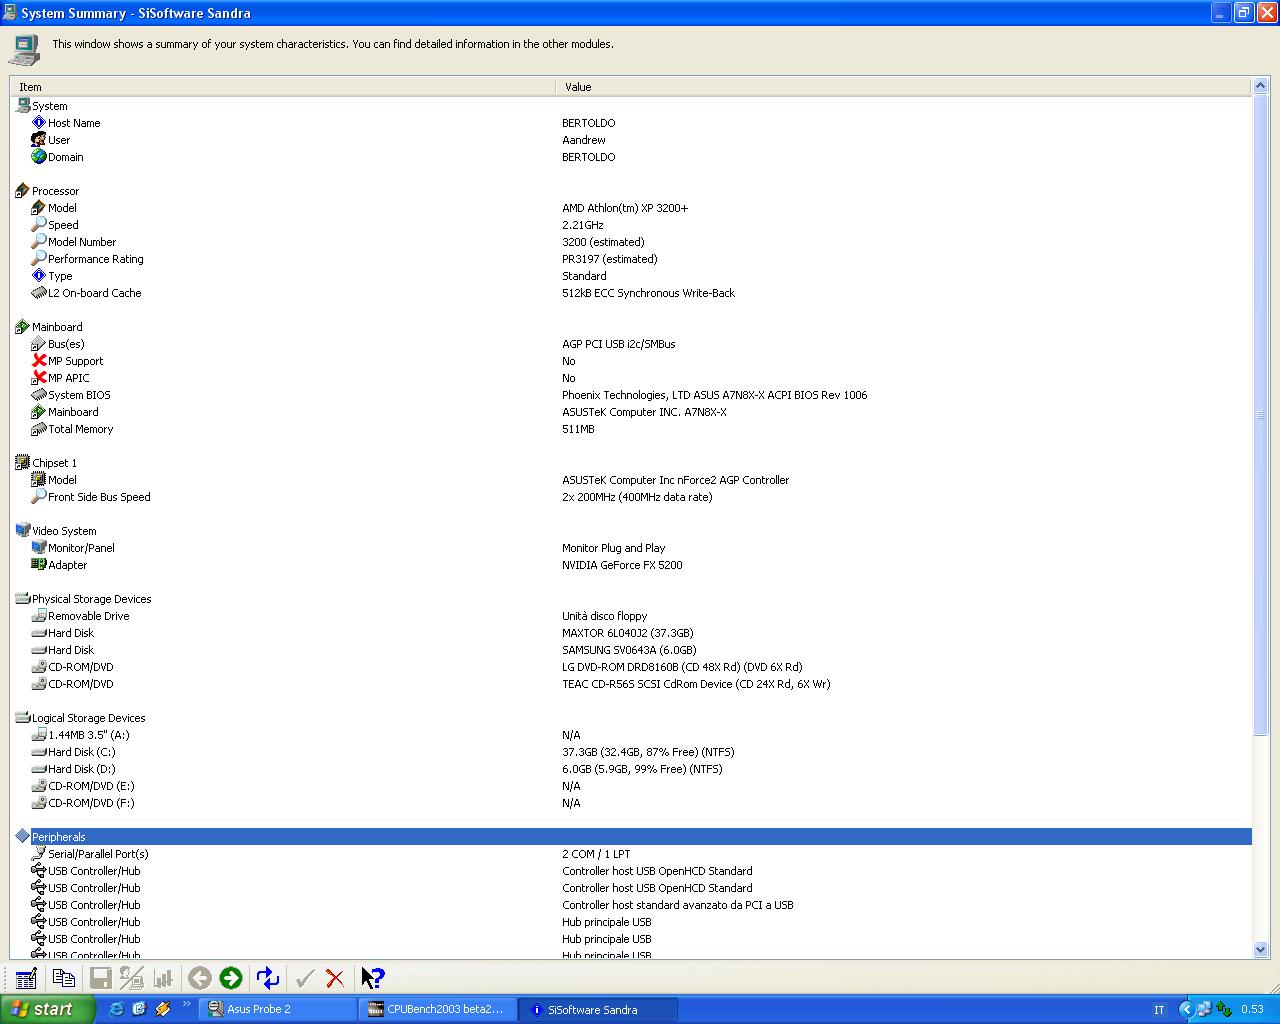The image size is (1280, 1024).
Task: Select the L2 On-board Cache row label
Action: coord(95,293)
